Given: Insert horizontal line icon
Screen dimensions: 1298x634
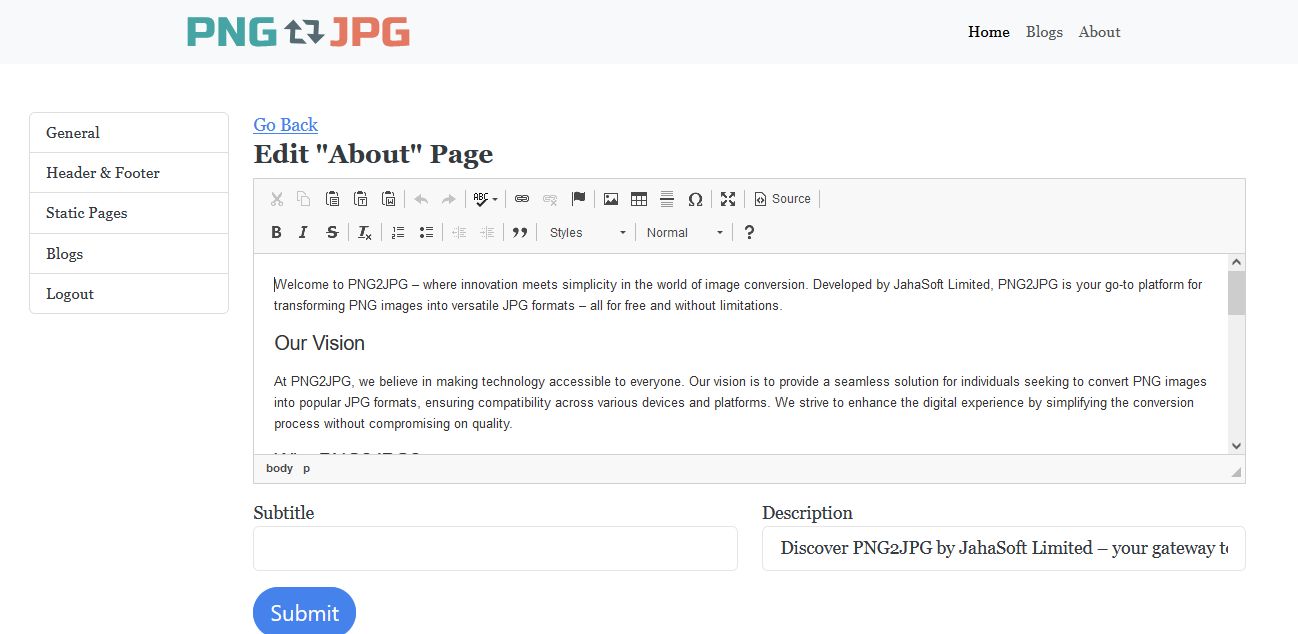Looking at the screenshot, I should pyautogui.click(x=667, y=199).
